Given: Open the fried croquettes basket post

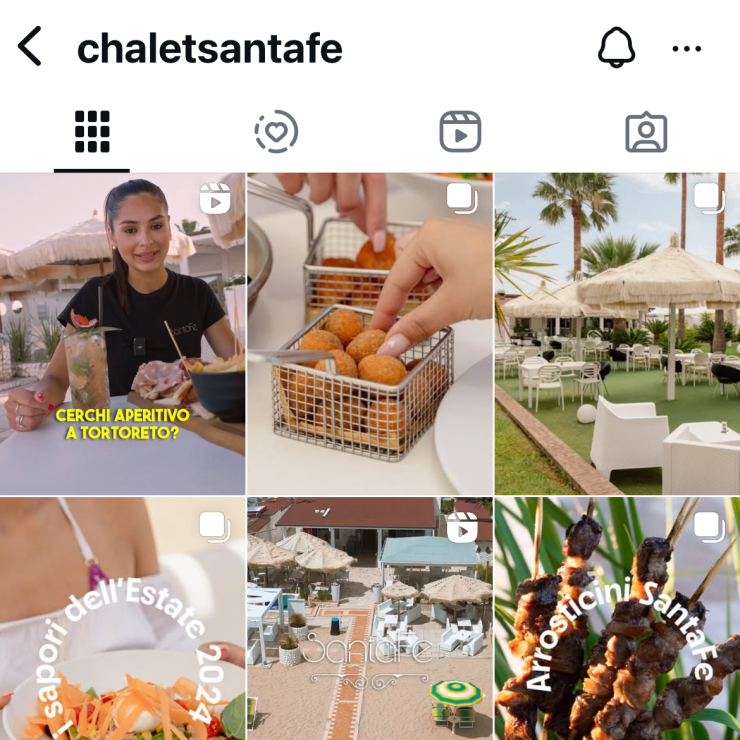Looking at the screenshot, I should click(370, 334).
